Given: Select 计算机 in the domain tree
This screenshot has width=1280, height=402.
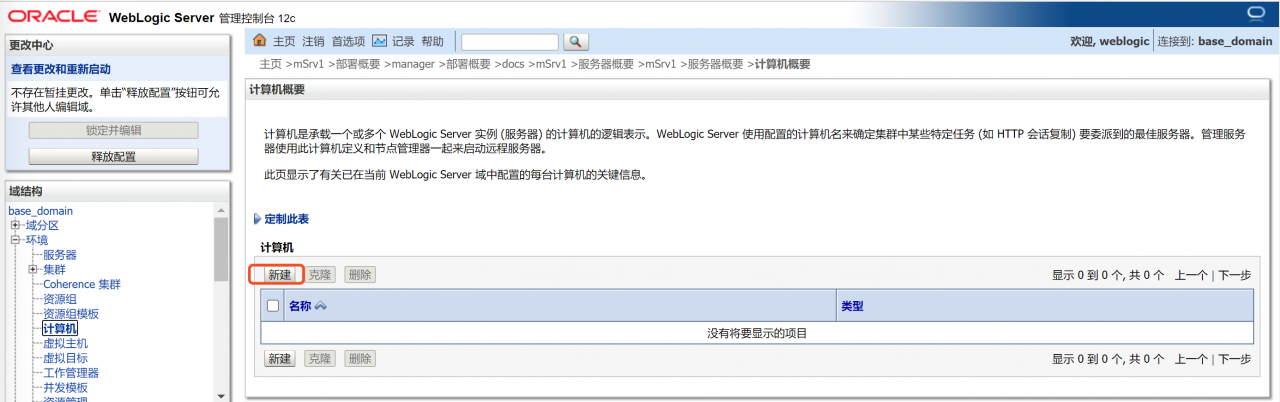Looking at the screenshot, I should 60,328.
